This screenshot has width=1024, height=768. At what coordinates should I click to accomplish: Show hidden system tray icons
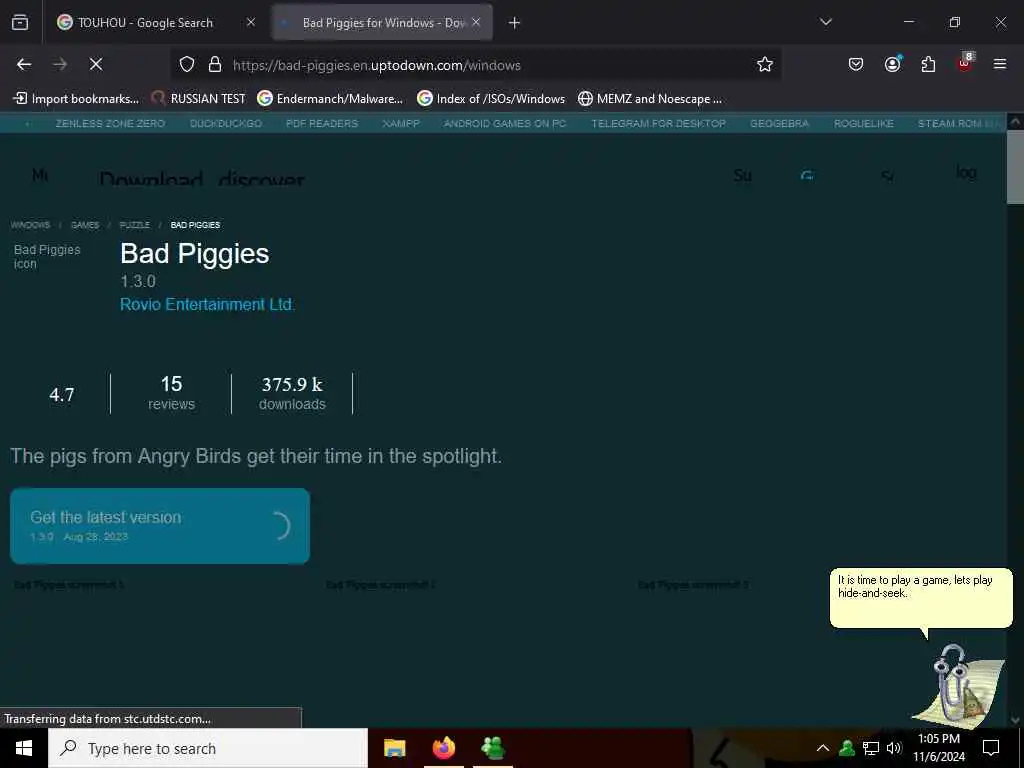[823, 748]
